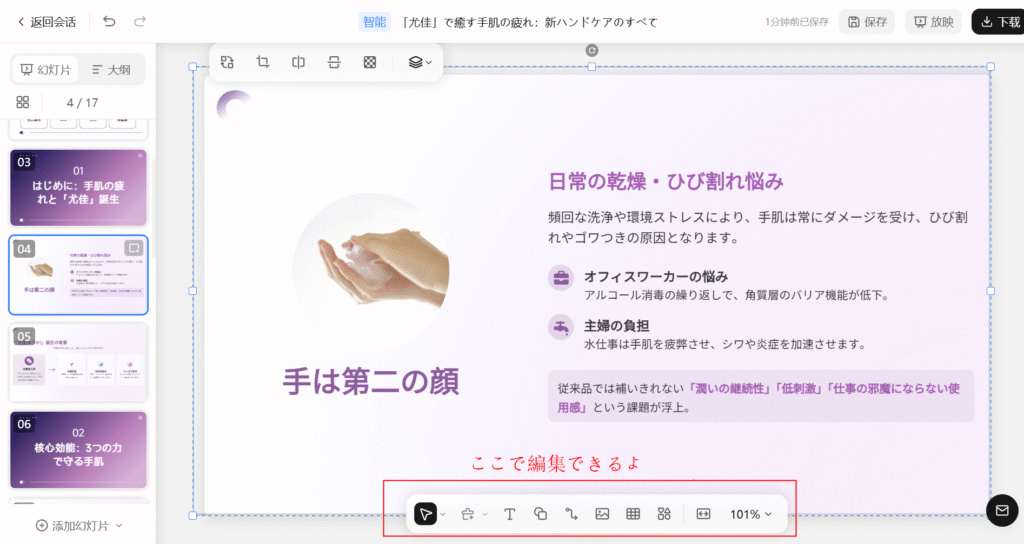
Task: Pick the connector line tool
Action: tap(571, 514)
